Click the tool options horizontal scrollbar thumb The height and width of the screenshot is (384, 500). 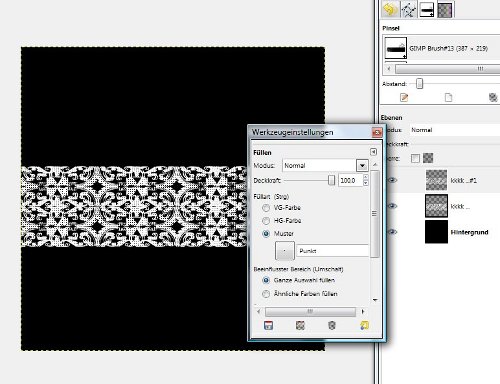[310, 312]
